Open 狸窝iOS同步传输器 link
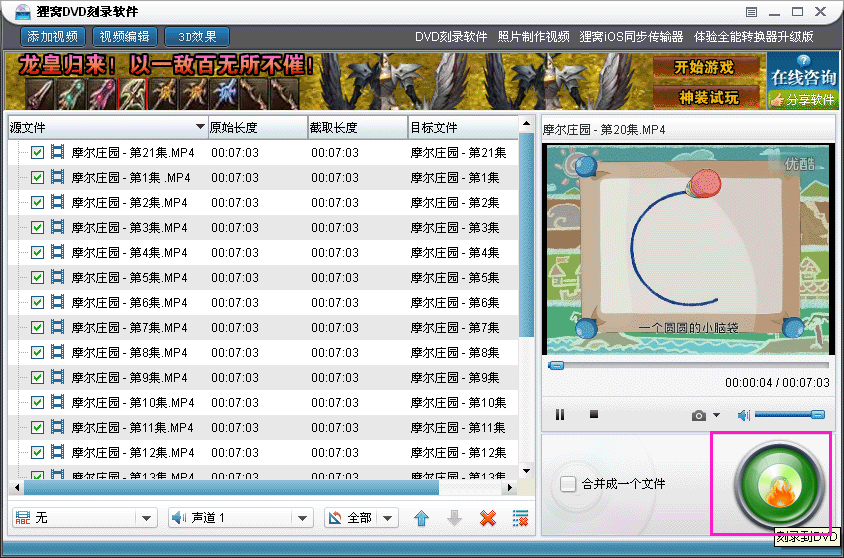 coord(631,37)
